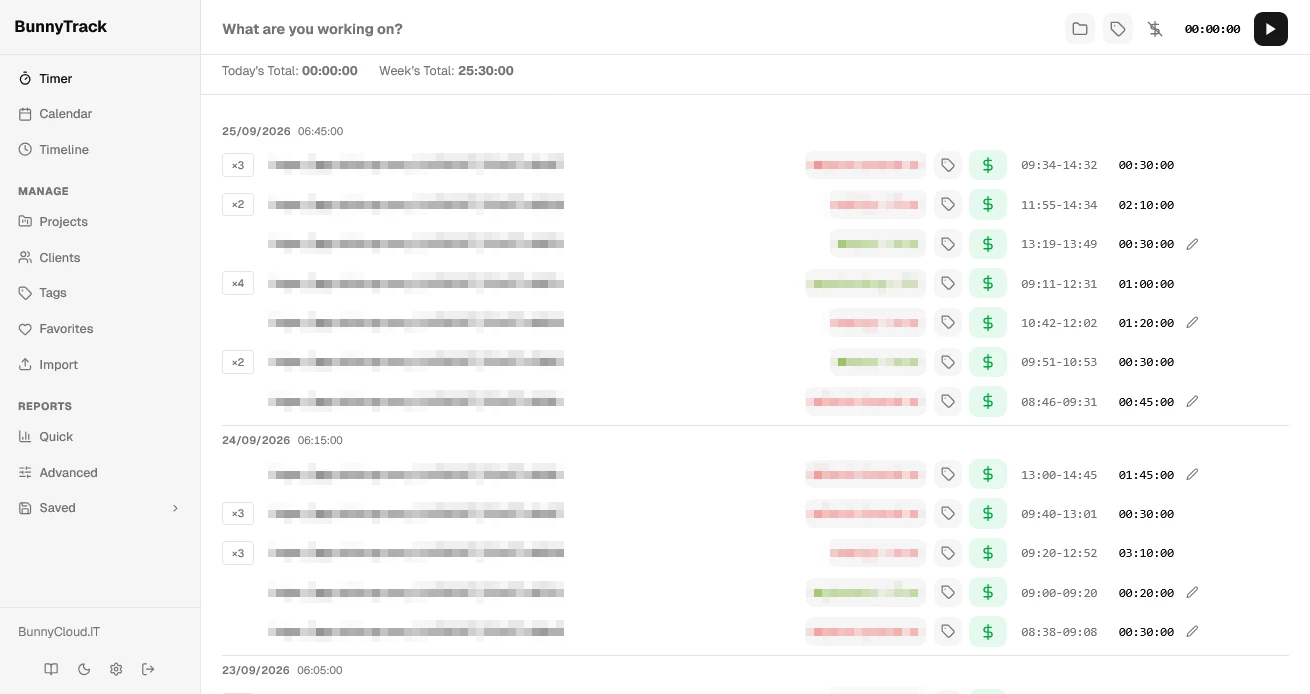This screenshot has height=694, width=1310.
Task: Click the 25/09/2026 date header
Action: click(256, 131)
